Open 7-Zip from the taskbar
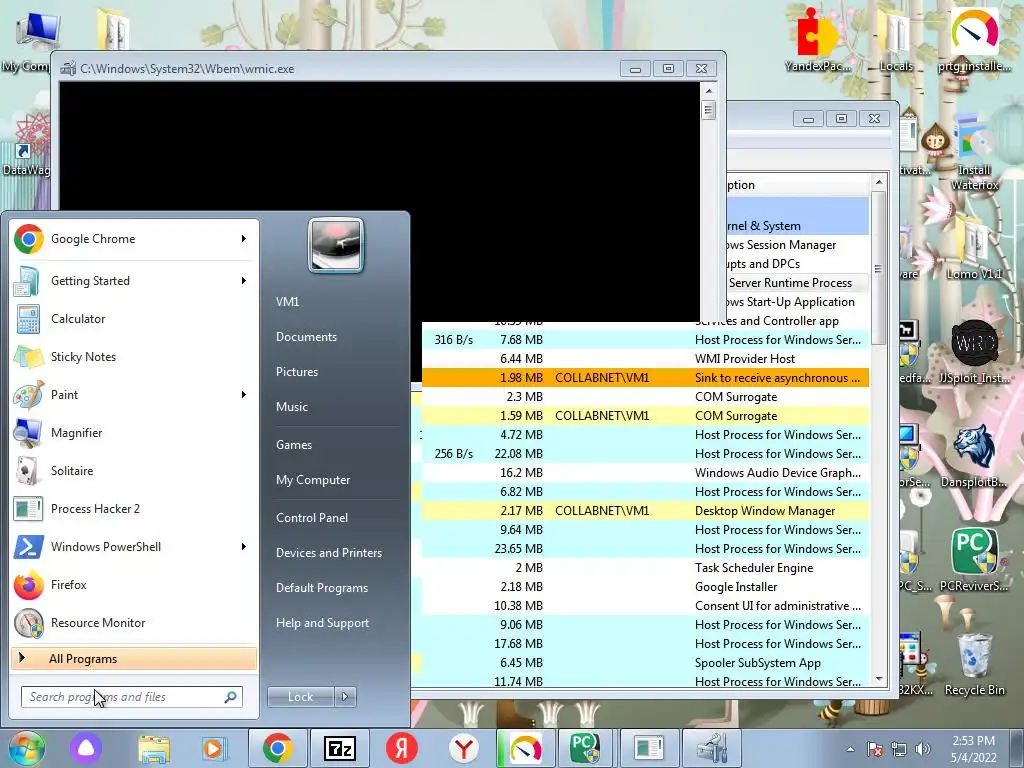 coord(340,748)
